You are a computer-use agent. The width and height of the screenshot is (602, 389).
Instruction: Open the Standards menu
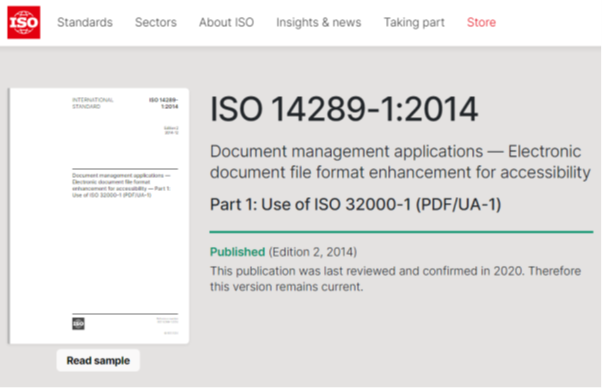[x=85, y=22]
